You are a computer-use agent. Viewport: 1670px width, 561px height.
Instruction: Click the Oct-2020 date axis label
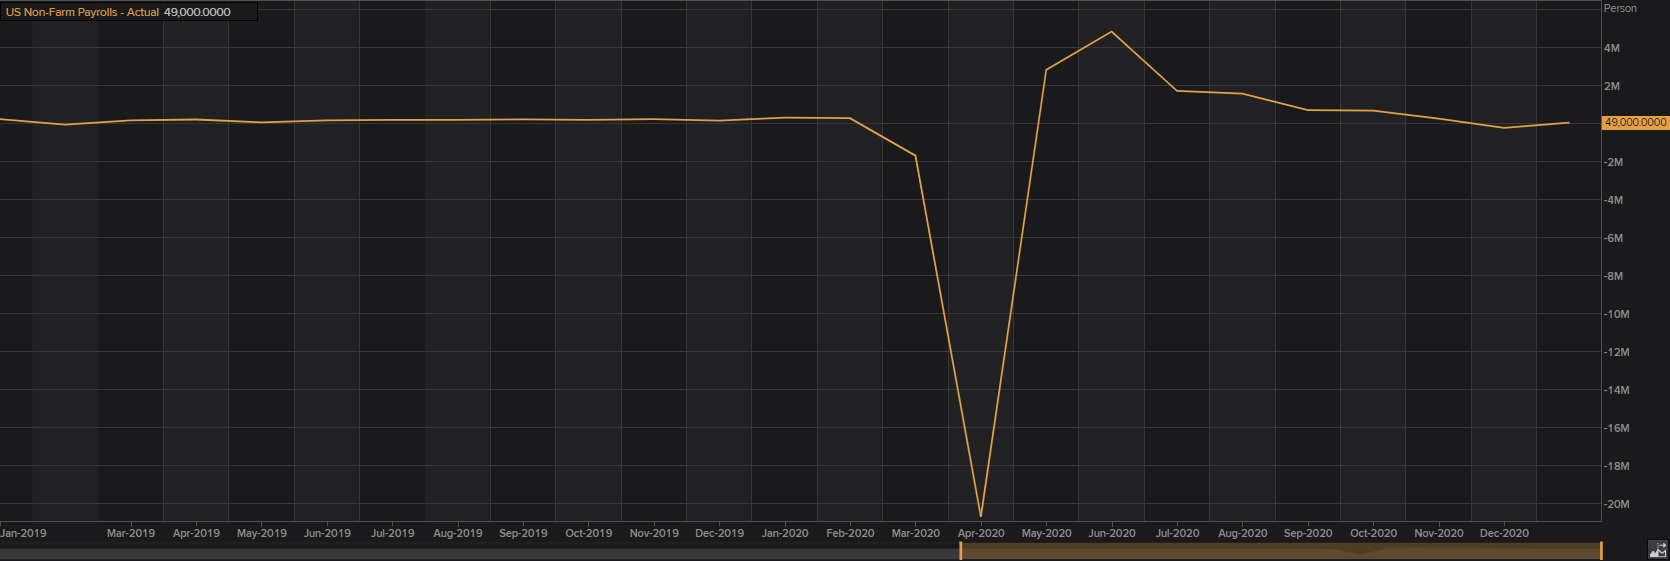(1373, 533)
